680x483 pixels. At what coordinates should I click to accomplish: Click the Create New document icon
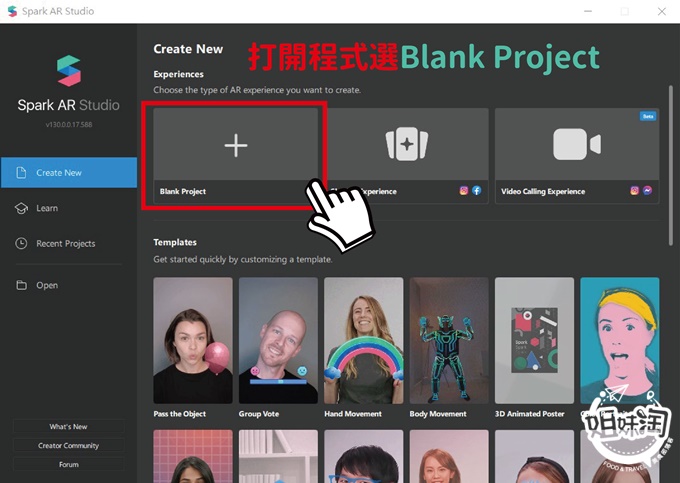(21, 173)
